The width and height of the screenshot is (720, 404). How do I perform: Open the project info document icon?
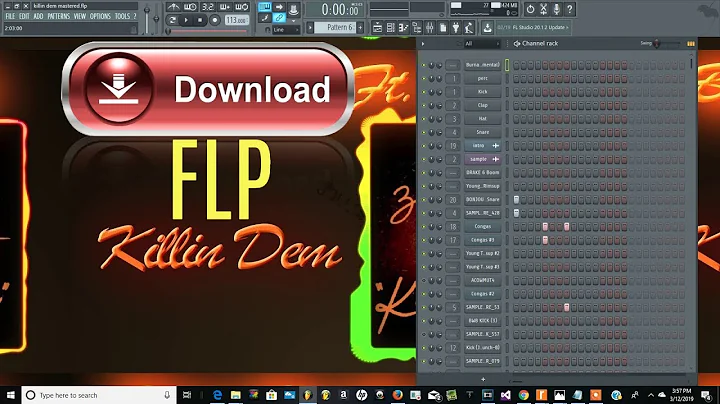443,28
